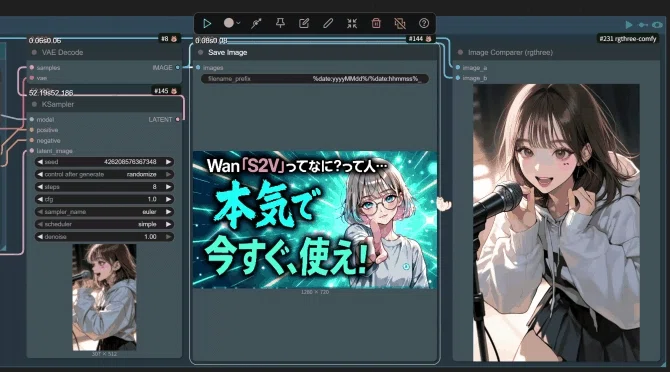670x372 pixels.
Task: Open sampler_name dropdown showing euler
Action: (104, 212)
